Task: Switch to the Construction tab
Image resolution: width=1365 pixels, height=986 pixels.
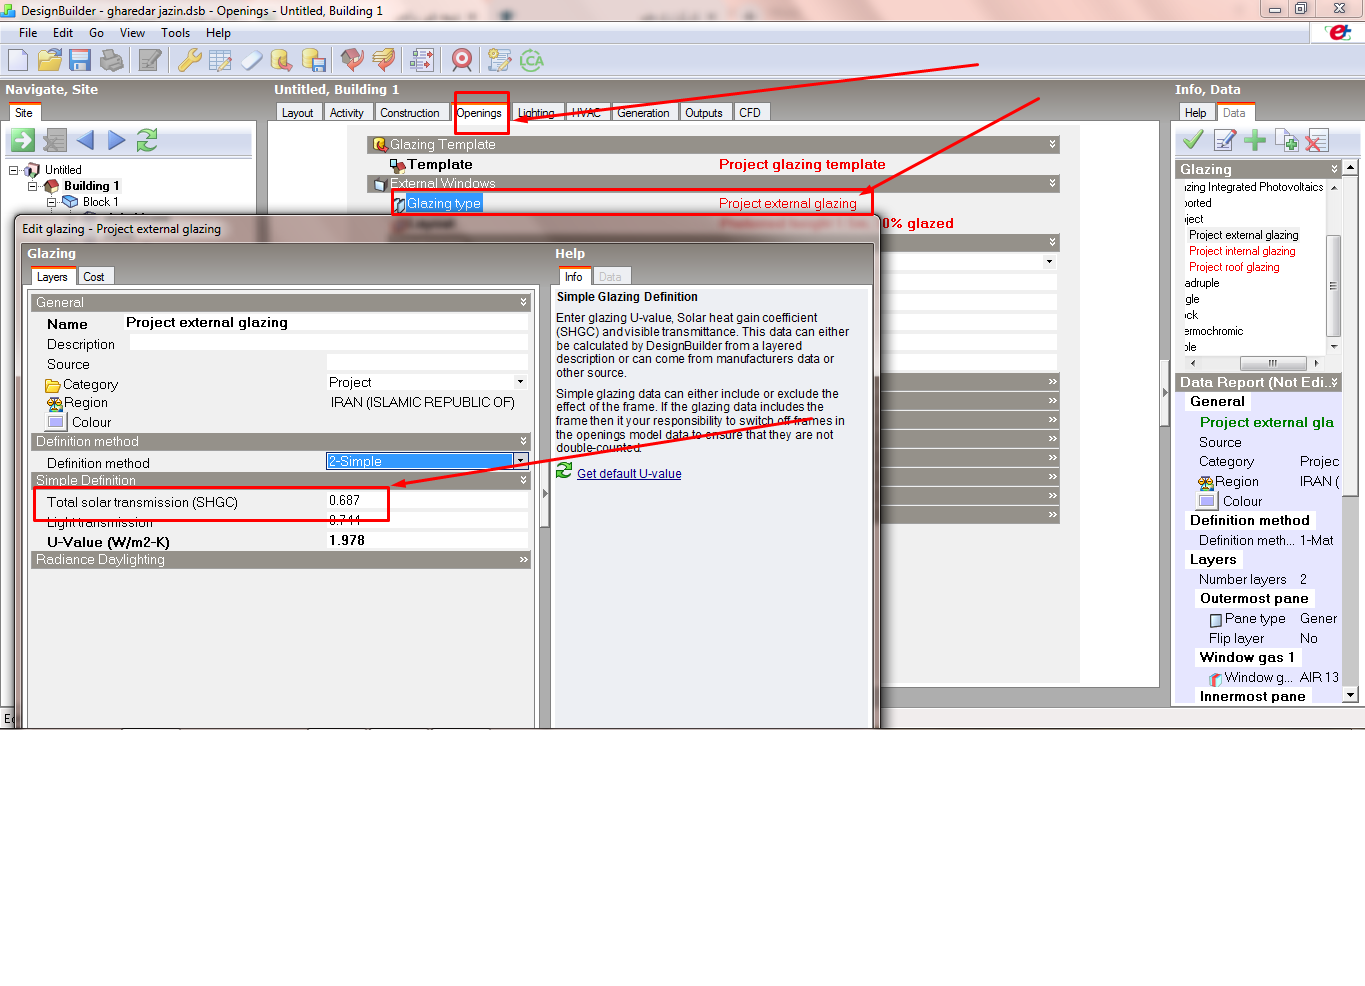Action: (x=409, y=113)
